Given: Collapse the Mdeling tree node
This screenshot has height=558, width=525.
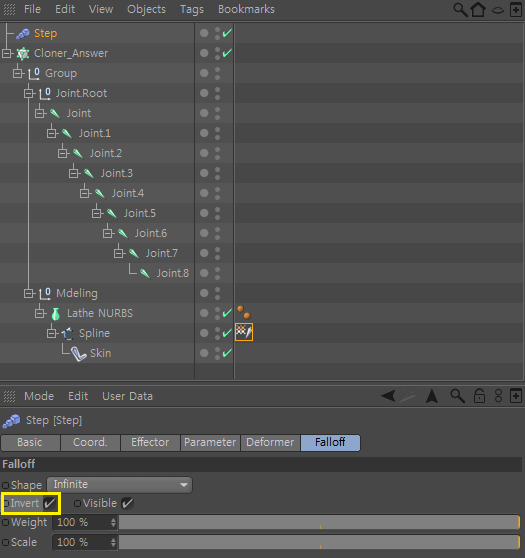Looking at the screenshot, I should click(29, 294).
